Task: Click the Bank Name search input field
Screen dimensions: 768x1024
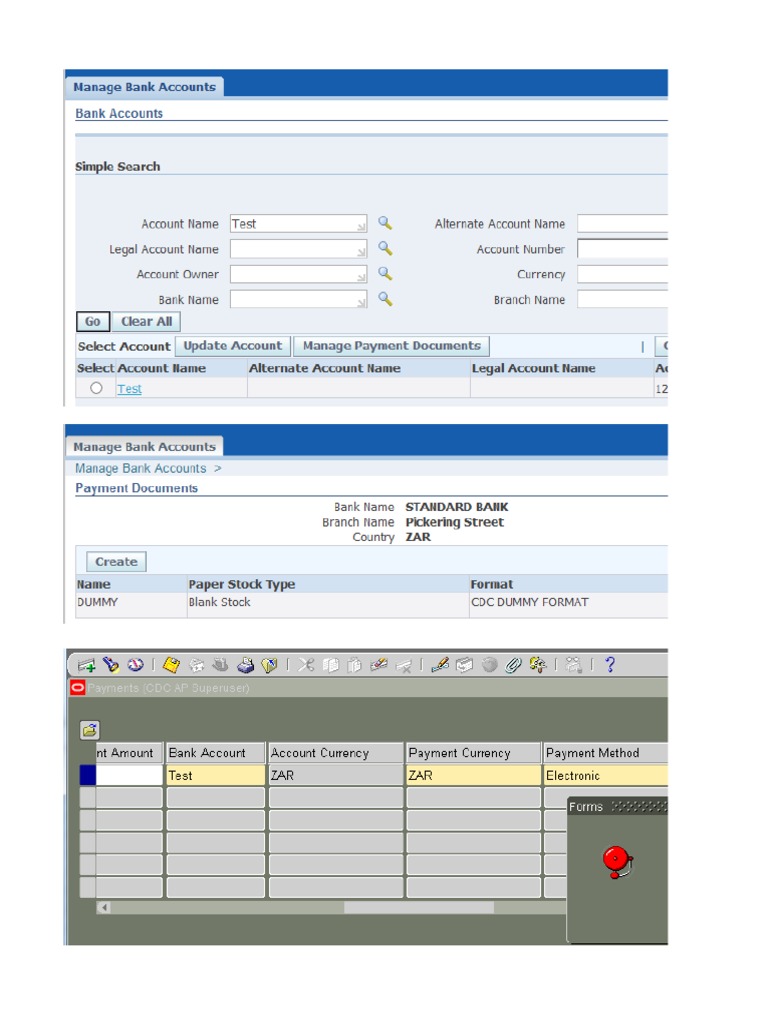Action: 298,300
